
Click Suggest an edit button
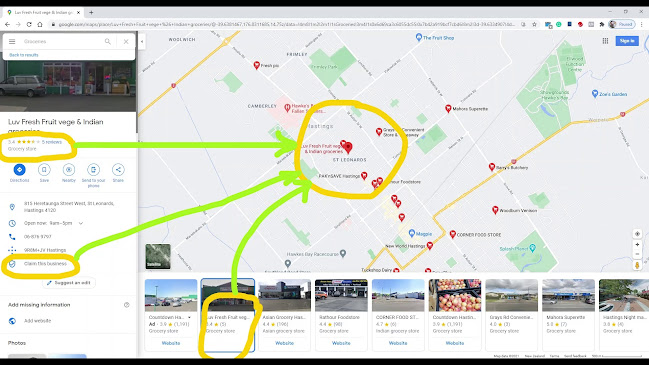click(x=69, y=283)
